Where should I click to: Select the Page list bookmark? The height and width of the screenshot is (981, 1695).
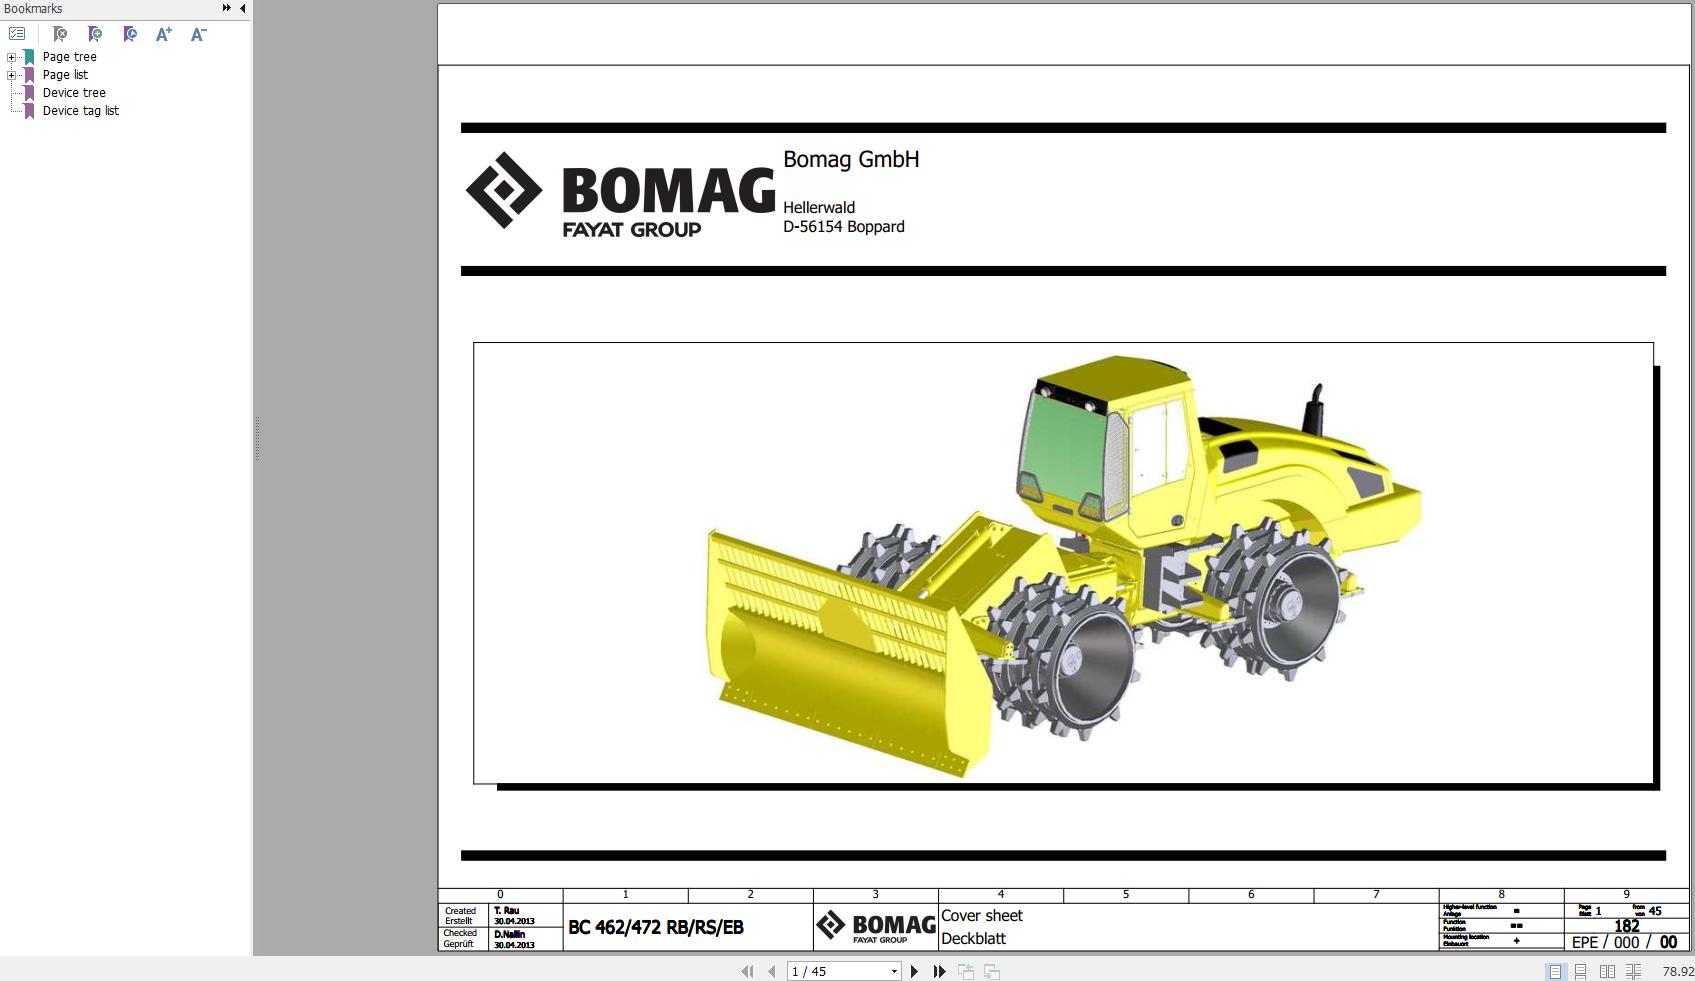(x=65, y=75)
